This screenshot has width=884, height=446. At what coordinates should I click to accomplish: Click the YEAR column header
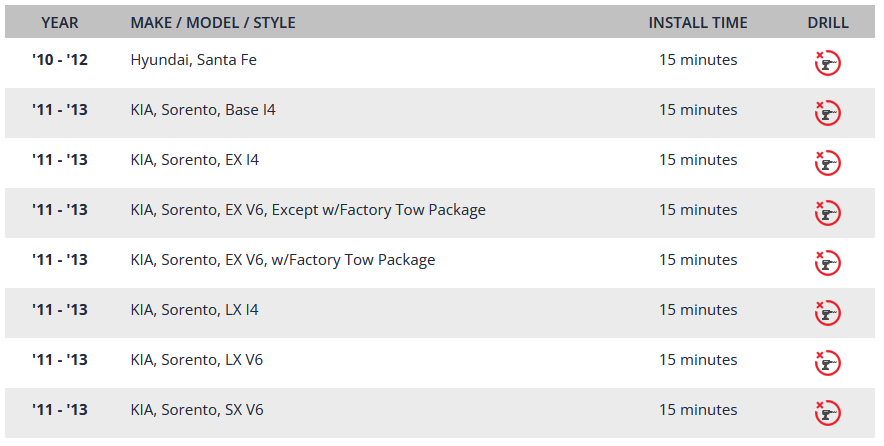point(60,22)
